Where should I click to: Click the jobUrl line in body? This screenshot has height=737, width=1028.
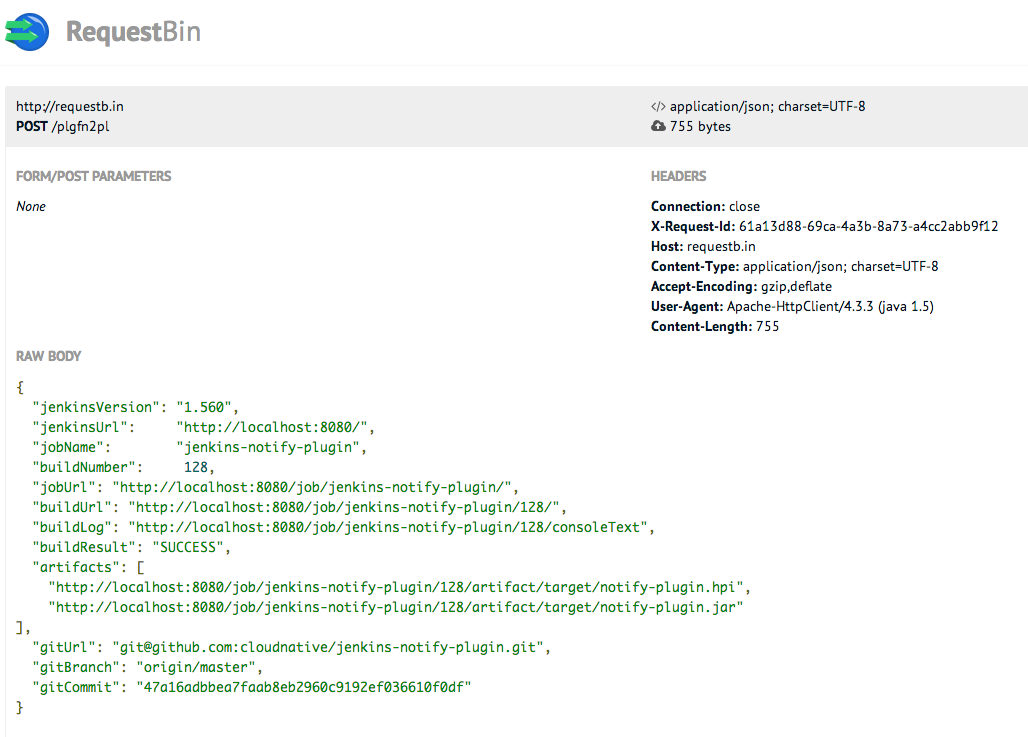[275, 488]
